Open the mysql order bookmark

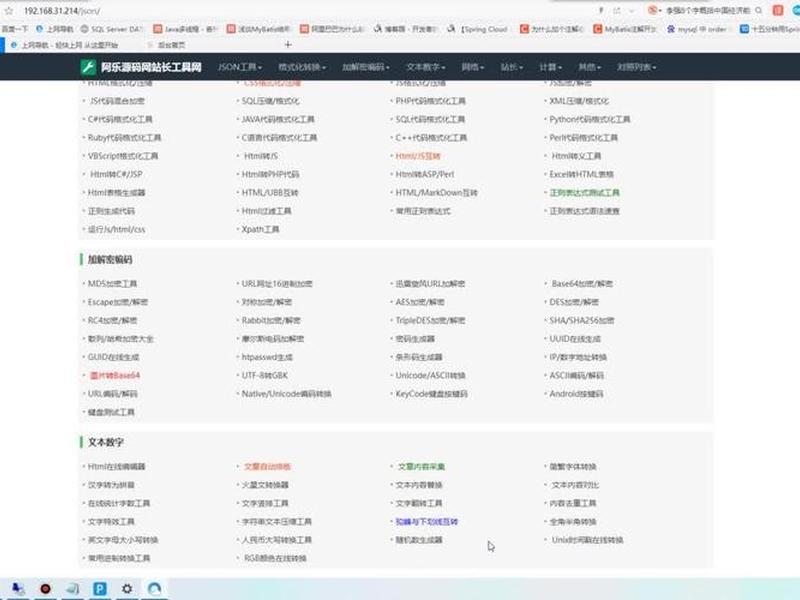(x=696, y=29)
